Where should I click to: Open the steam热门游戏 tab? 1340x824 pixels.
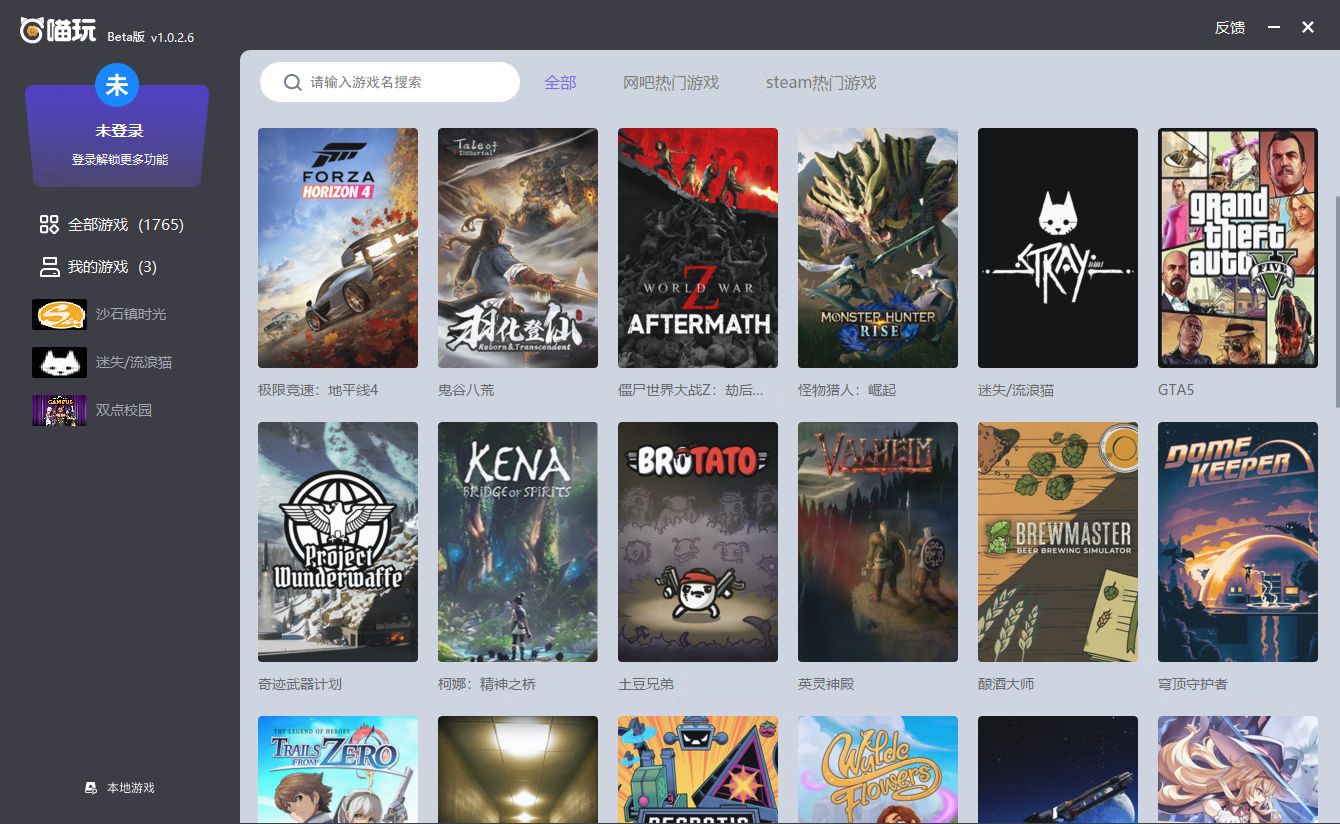click(x=821, y=83)
